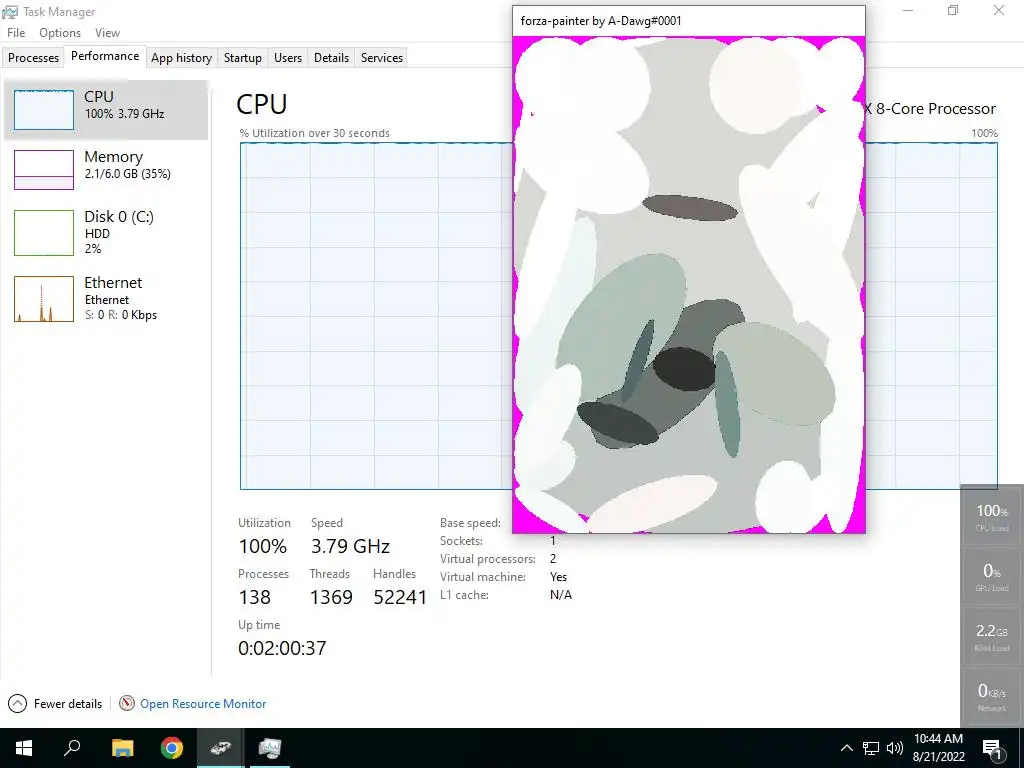Image resolution: width=1024 pixels, height=768 pixels.
Task: Show hidden system tray icons
Action: point(846,748)
